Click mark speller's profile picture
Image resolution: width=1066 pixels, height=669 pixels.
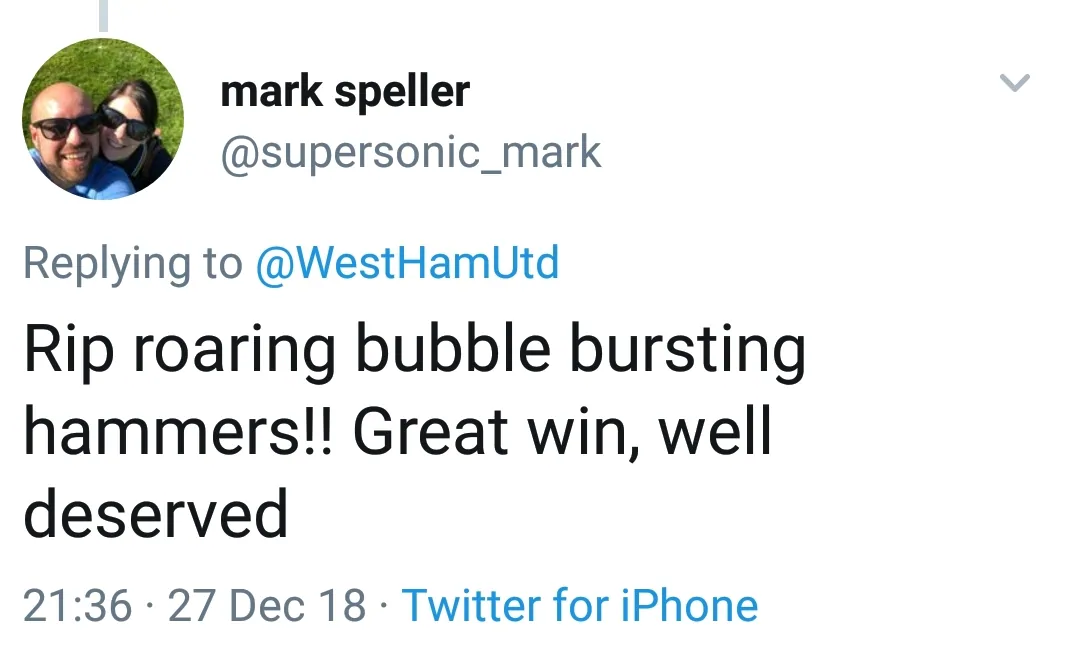click(103, 119)
